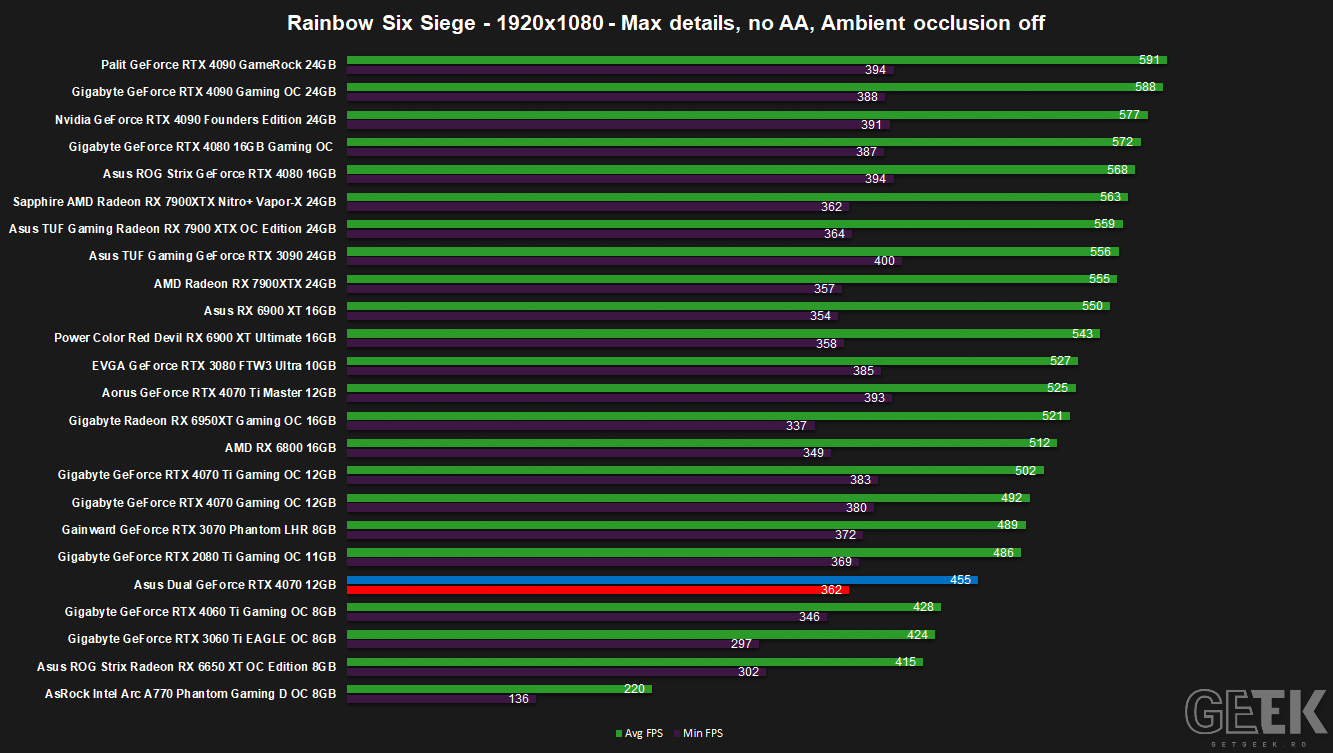
Task: Select the Nvidia RTX 4090 Founders Edition label
Action: coord(195,119)
